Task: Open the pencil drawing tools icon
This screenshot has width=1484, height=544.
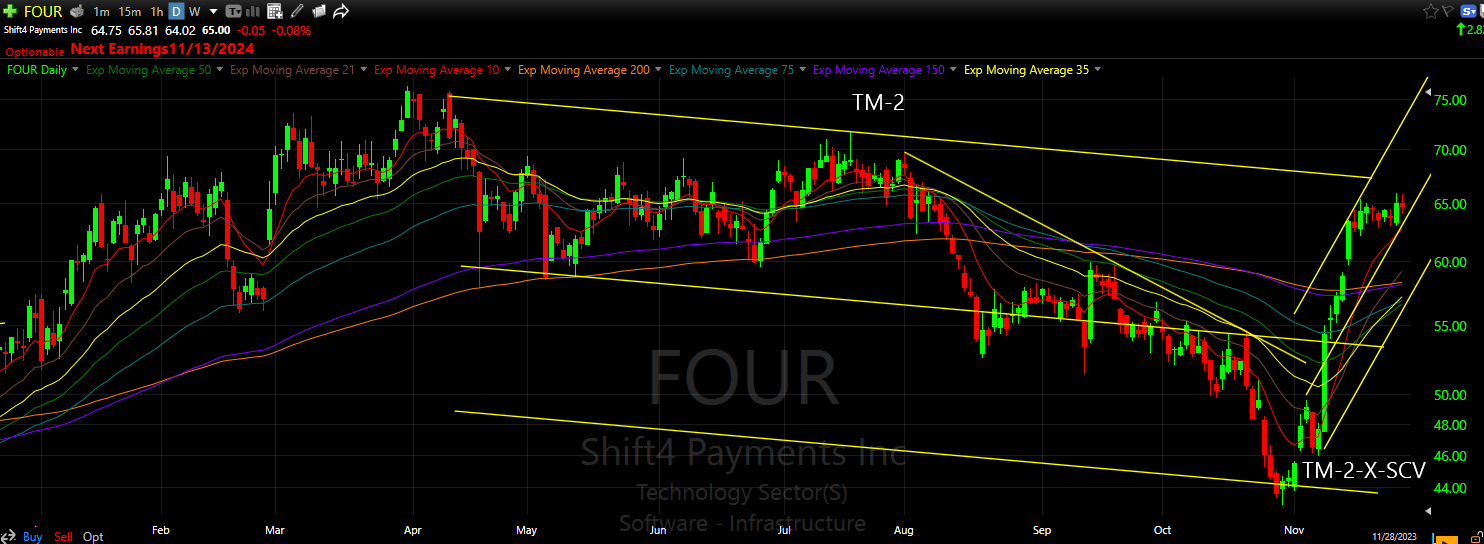Action: pos(297,11)
